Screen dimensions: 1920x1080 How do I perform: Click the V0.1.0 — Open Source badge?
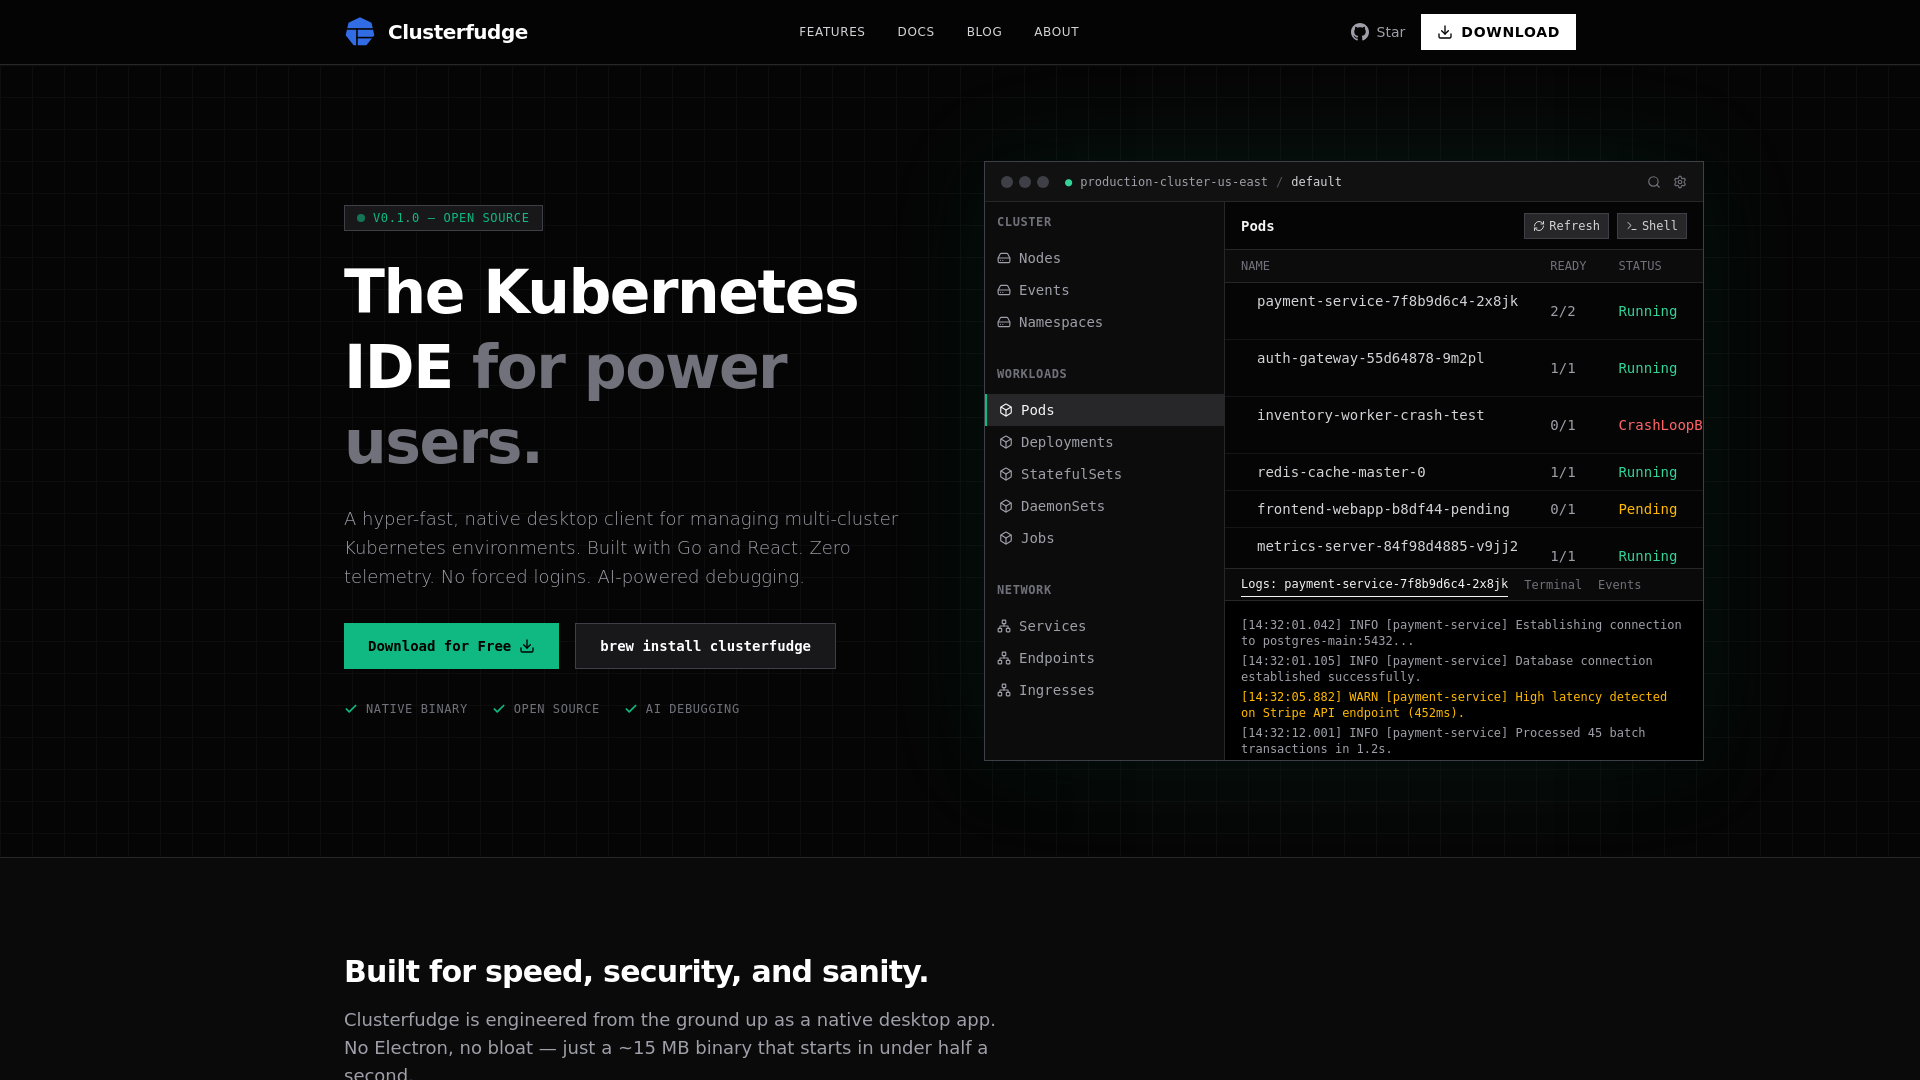(443, 218)
